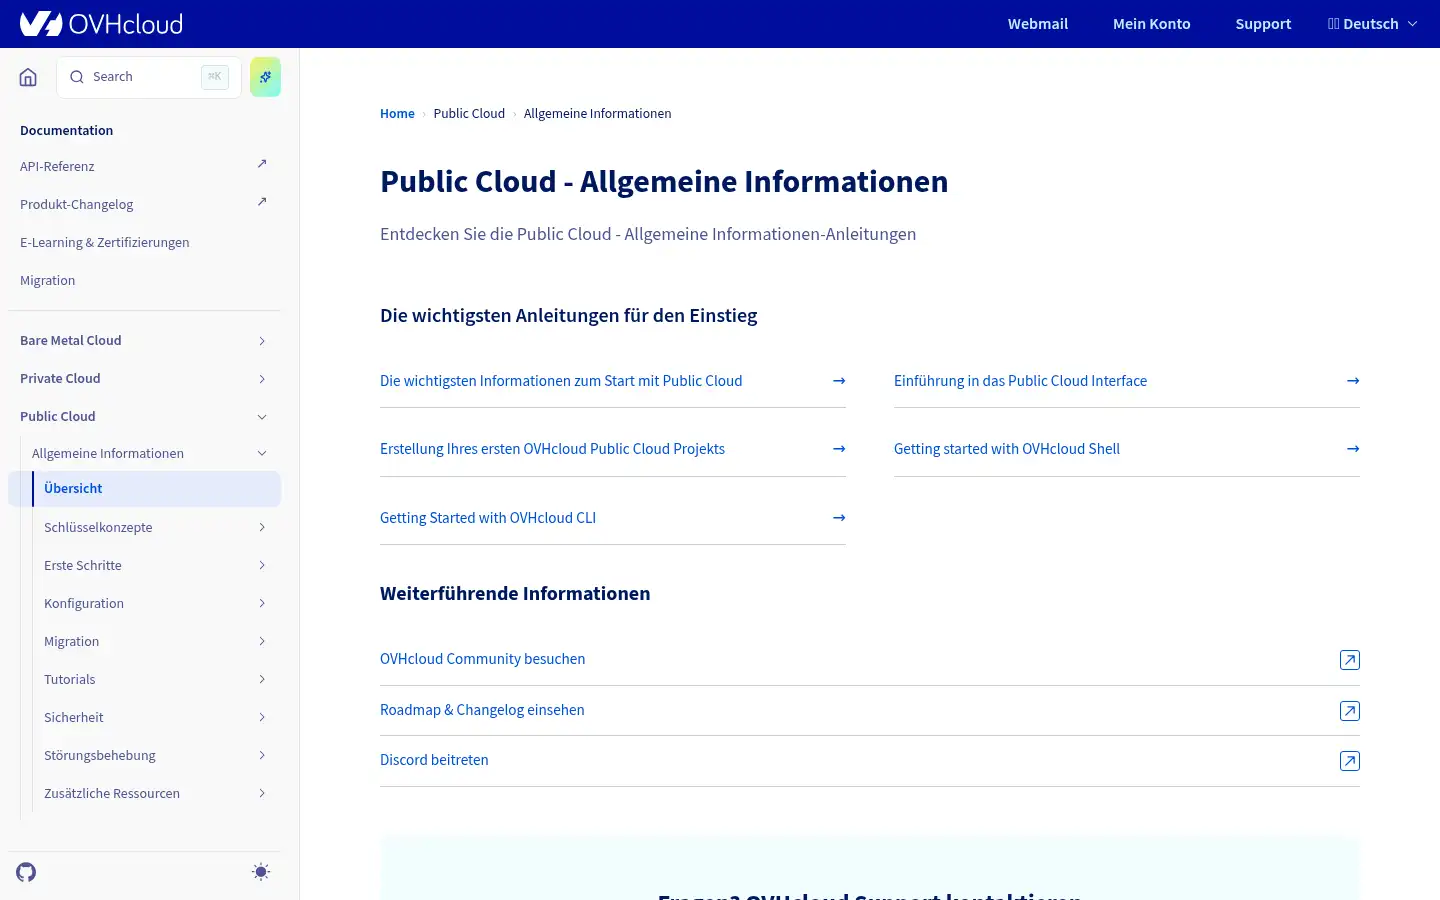Expand the Private Cloud section
This screenshot has width=1440, height=900.
click(x=262, y=379)
